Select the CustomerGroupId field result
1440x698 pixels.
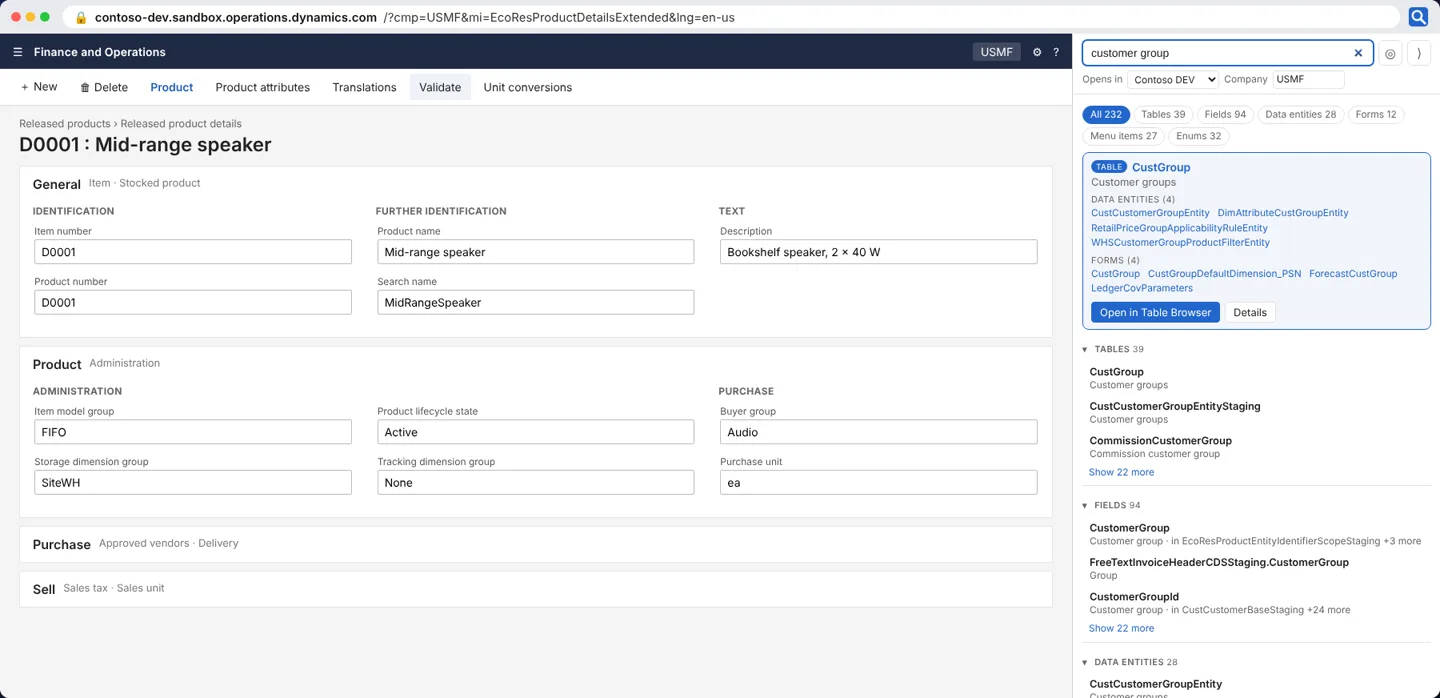click(x=1255, y=603)
